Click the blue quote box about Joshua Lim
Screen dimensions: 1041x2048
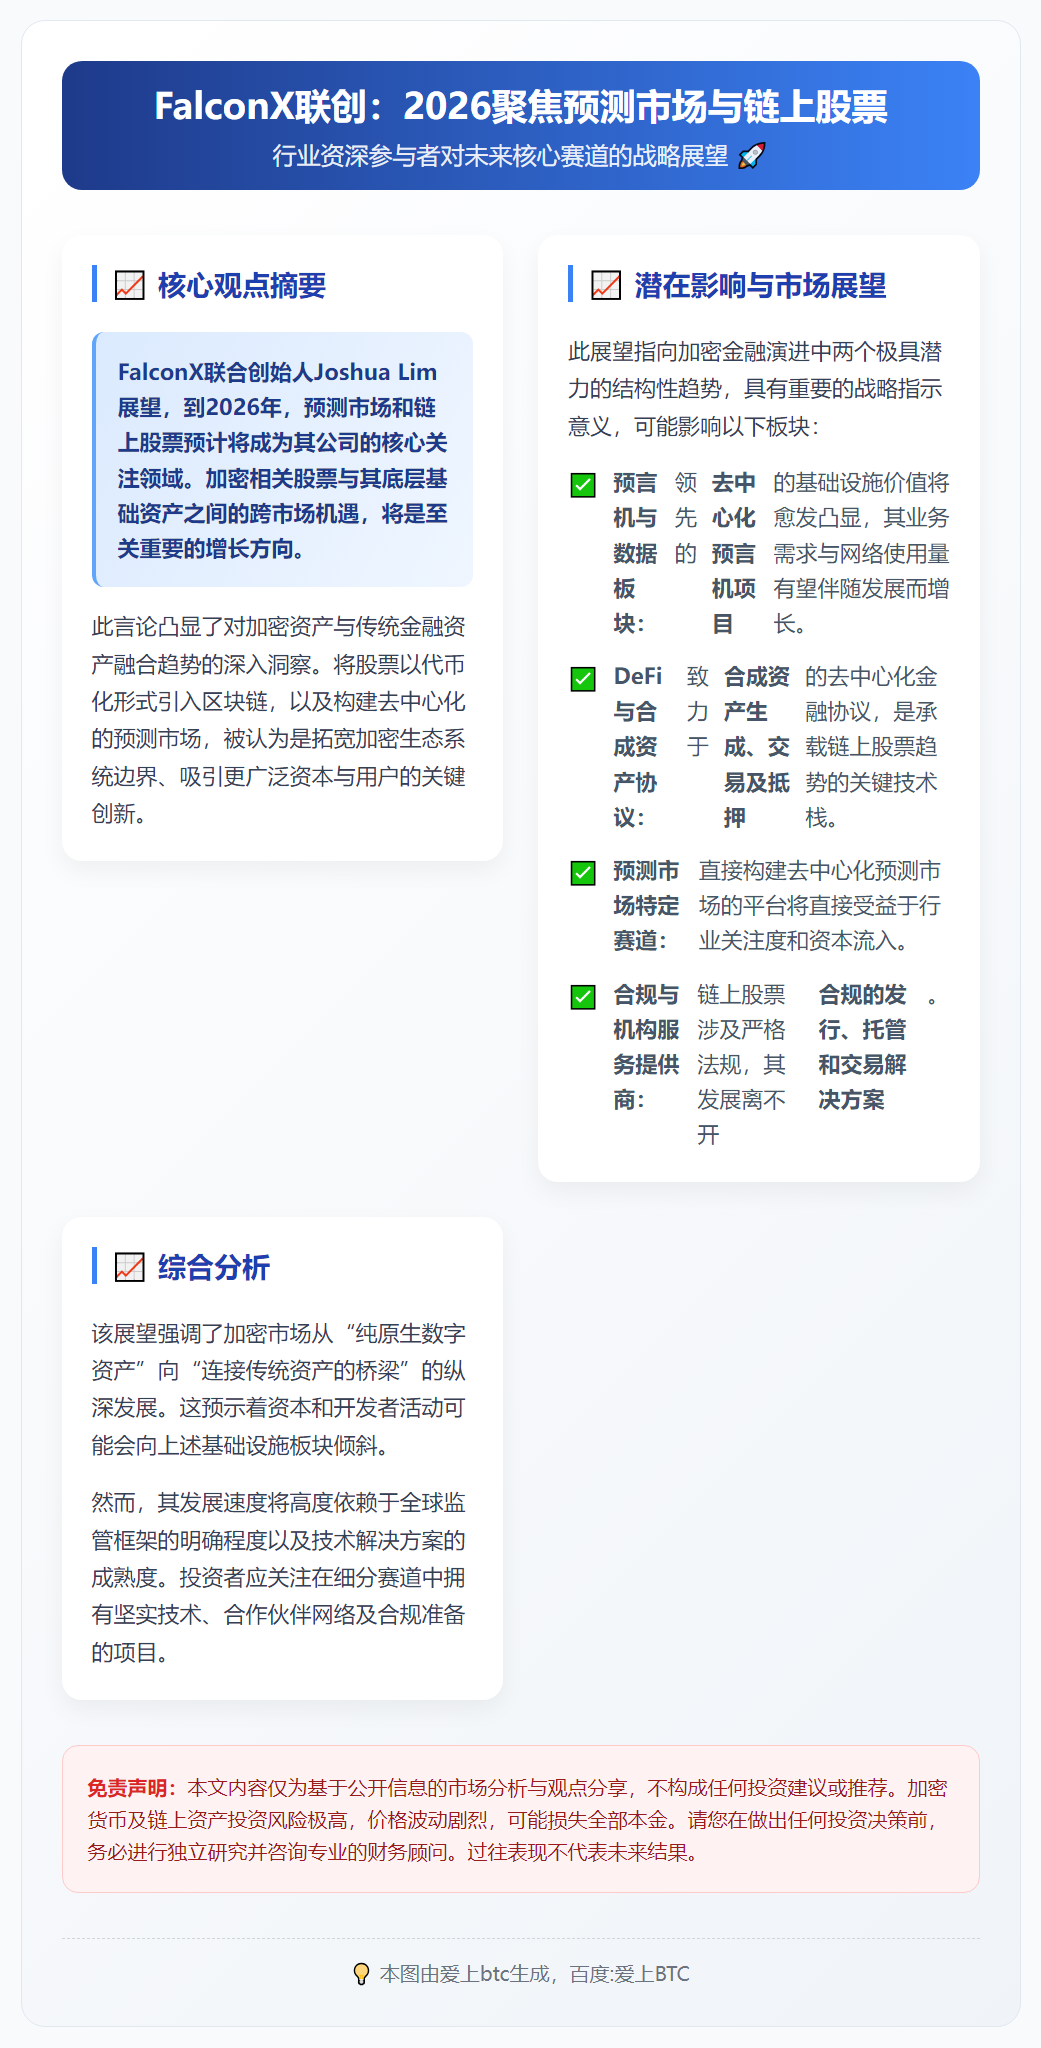[282, 460]
